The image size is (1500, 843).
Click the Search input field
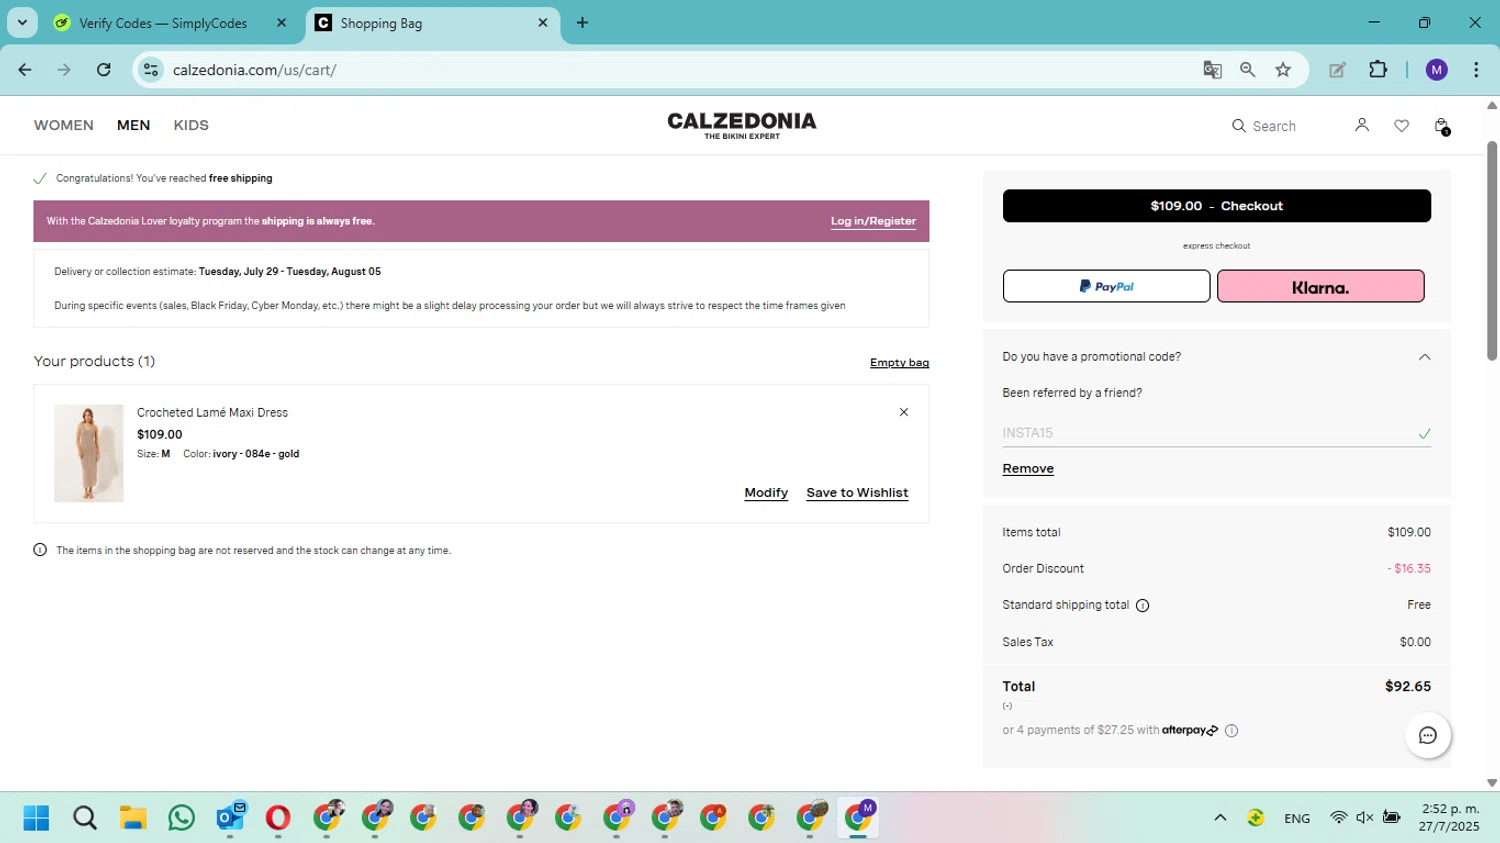[x=1274, y=126]
